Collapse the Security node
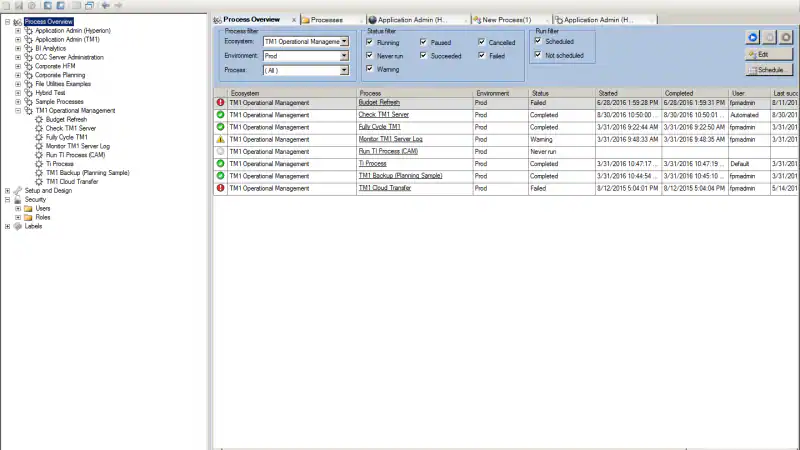This screenshot has width=800, height=450. point(8,199)
